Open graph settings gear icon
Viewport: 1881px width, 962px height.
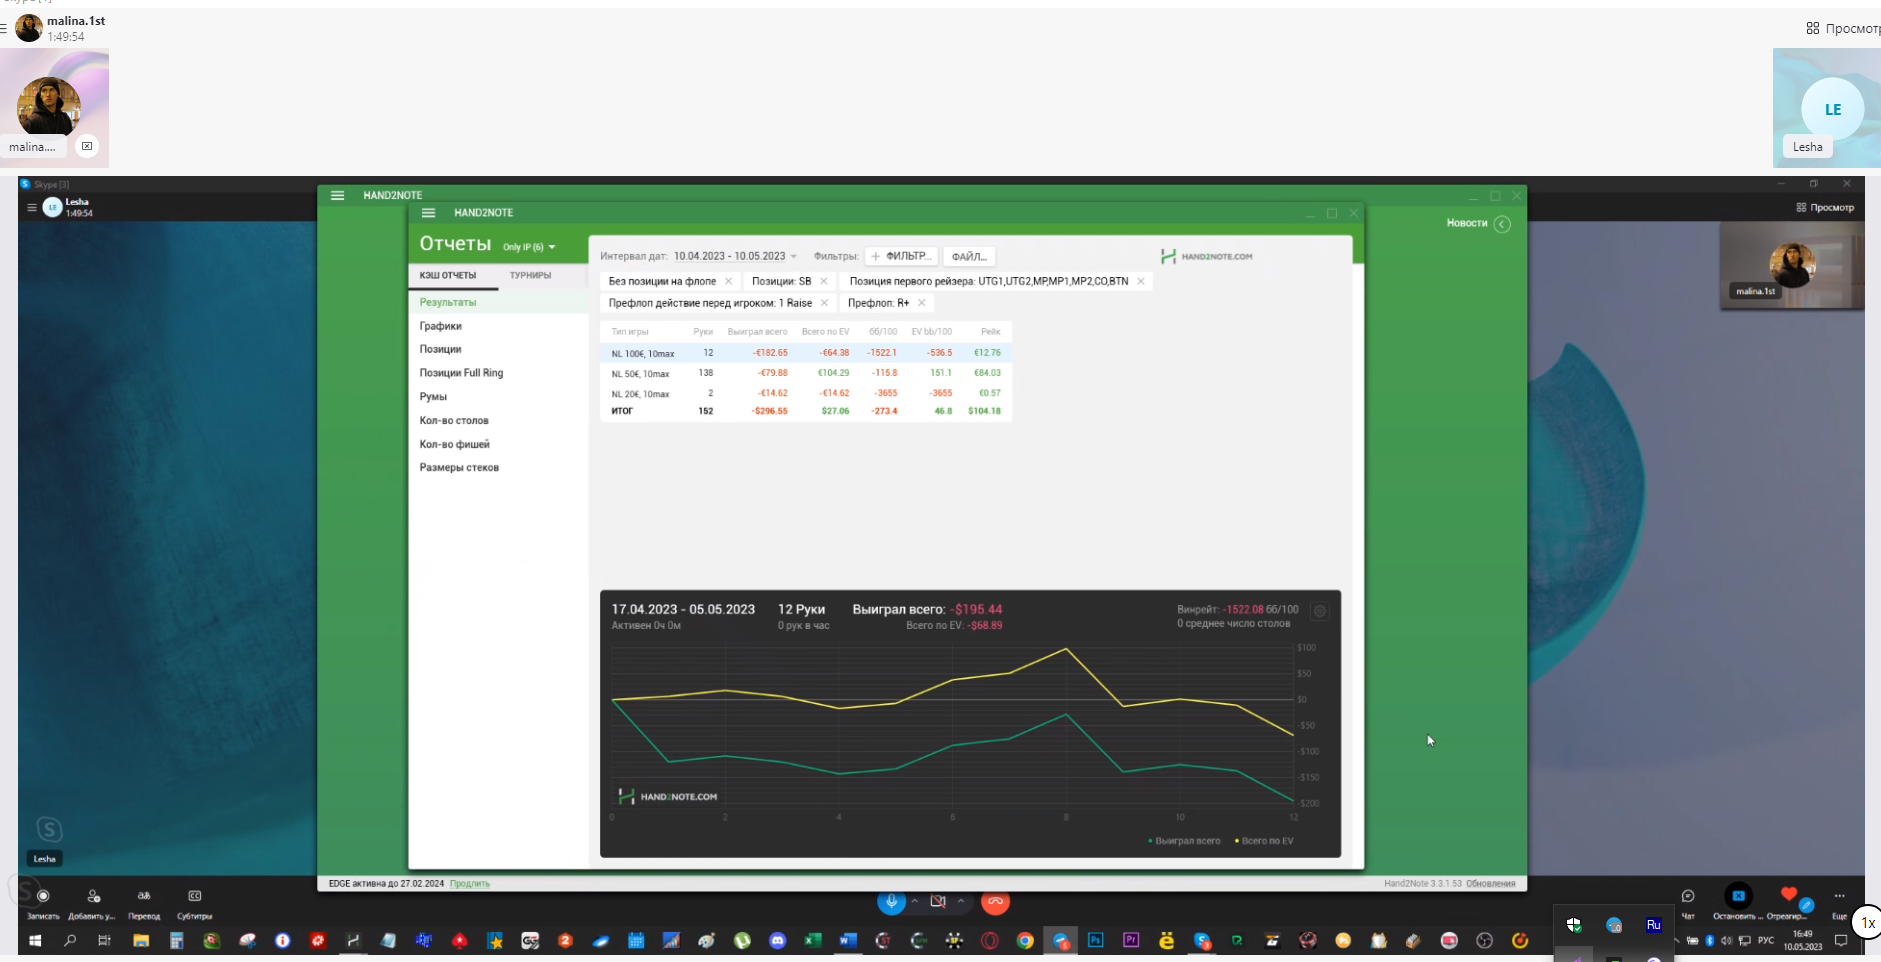coord(1319,611)
